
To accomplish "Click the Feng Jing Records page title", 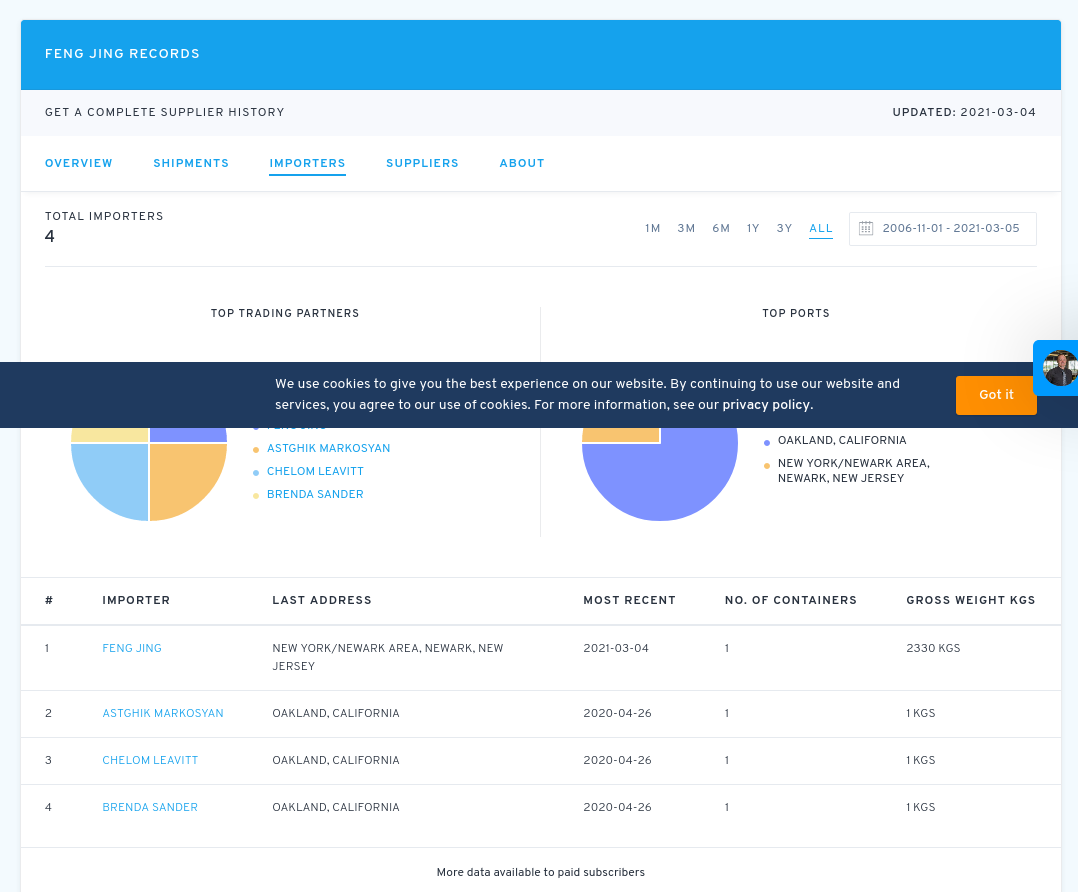I will coord(122,54).
